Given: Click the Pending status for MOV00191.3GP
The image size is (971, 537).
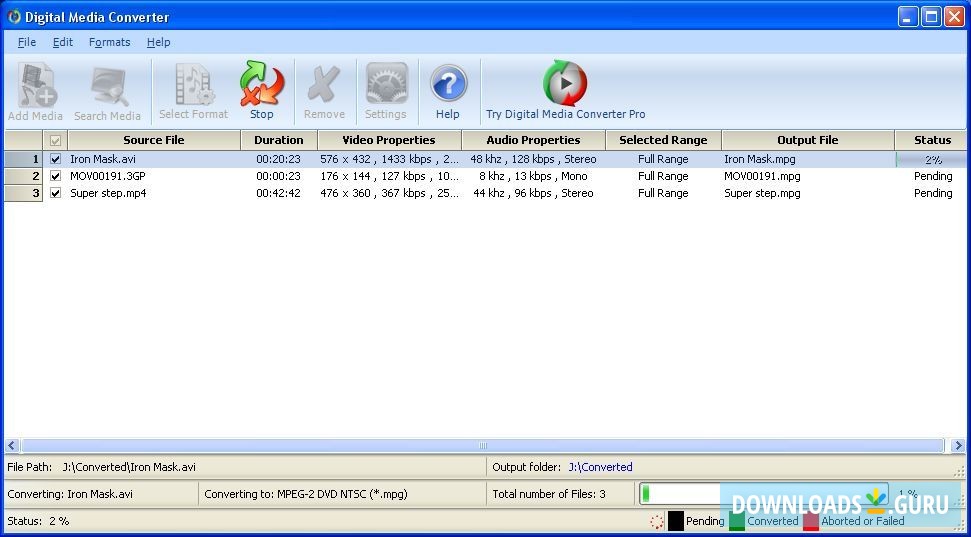Looking at the screenshot, I should tap(933, 176).
